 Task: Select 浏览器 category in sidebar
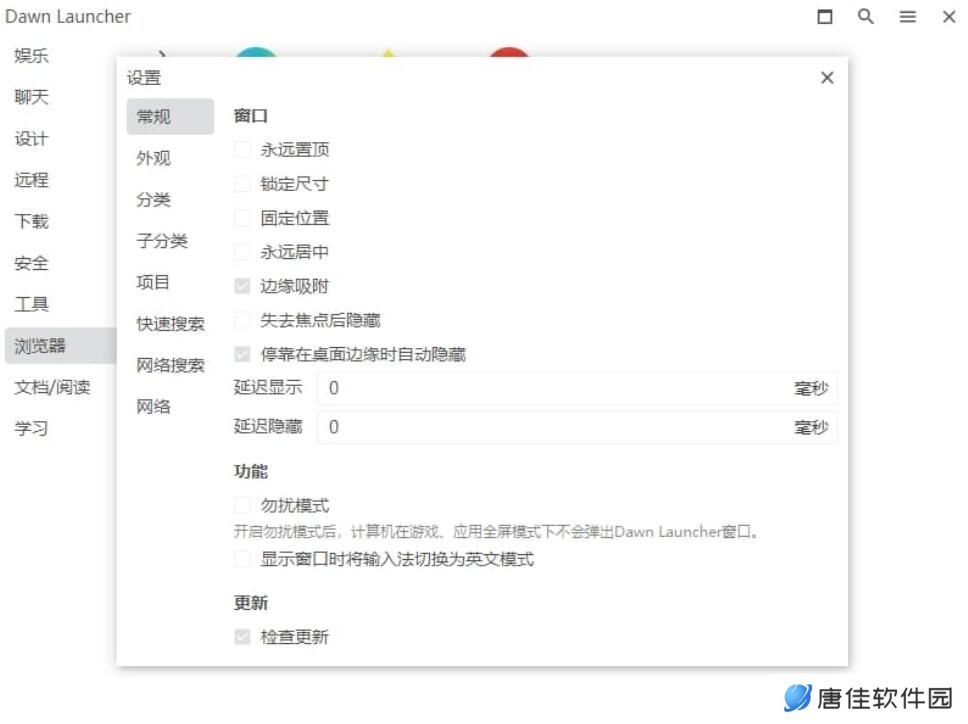click(60, 346)
